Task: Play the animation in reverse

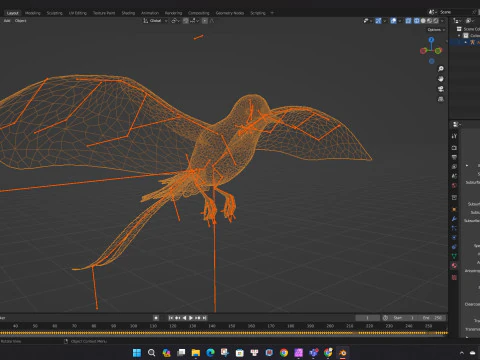Action: 184,318
